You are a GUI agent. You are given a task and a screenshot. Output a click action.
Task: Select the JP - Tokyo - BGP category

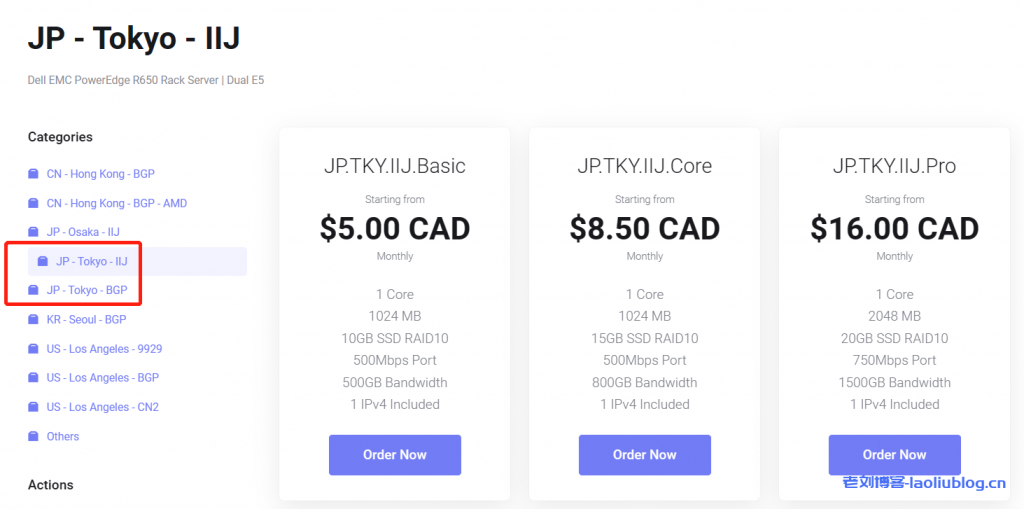pyautogui.click(x=87, y=290)
